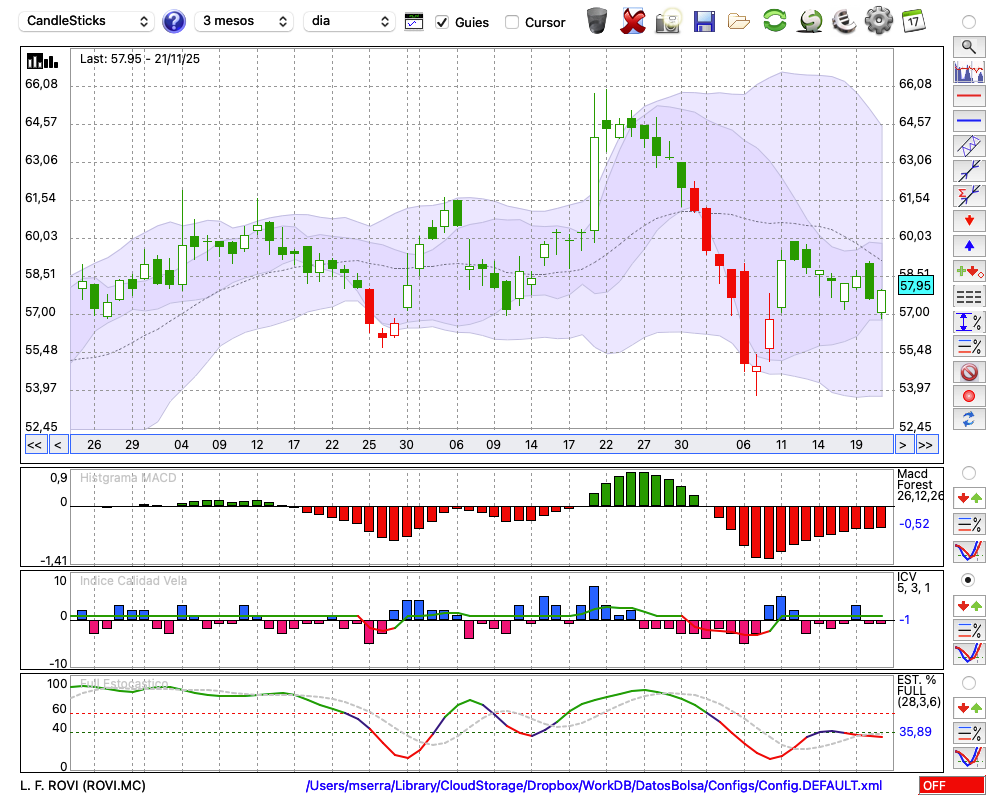Viewport: 1000px width, 800px height.
Task: Click the Config.DEFAULT.xml file path link
Action: point(594,786)
